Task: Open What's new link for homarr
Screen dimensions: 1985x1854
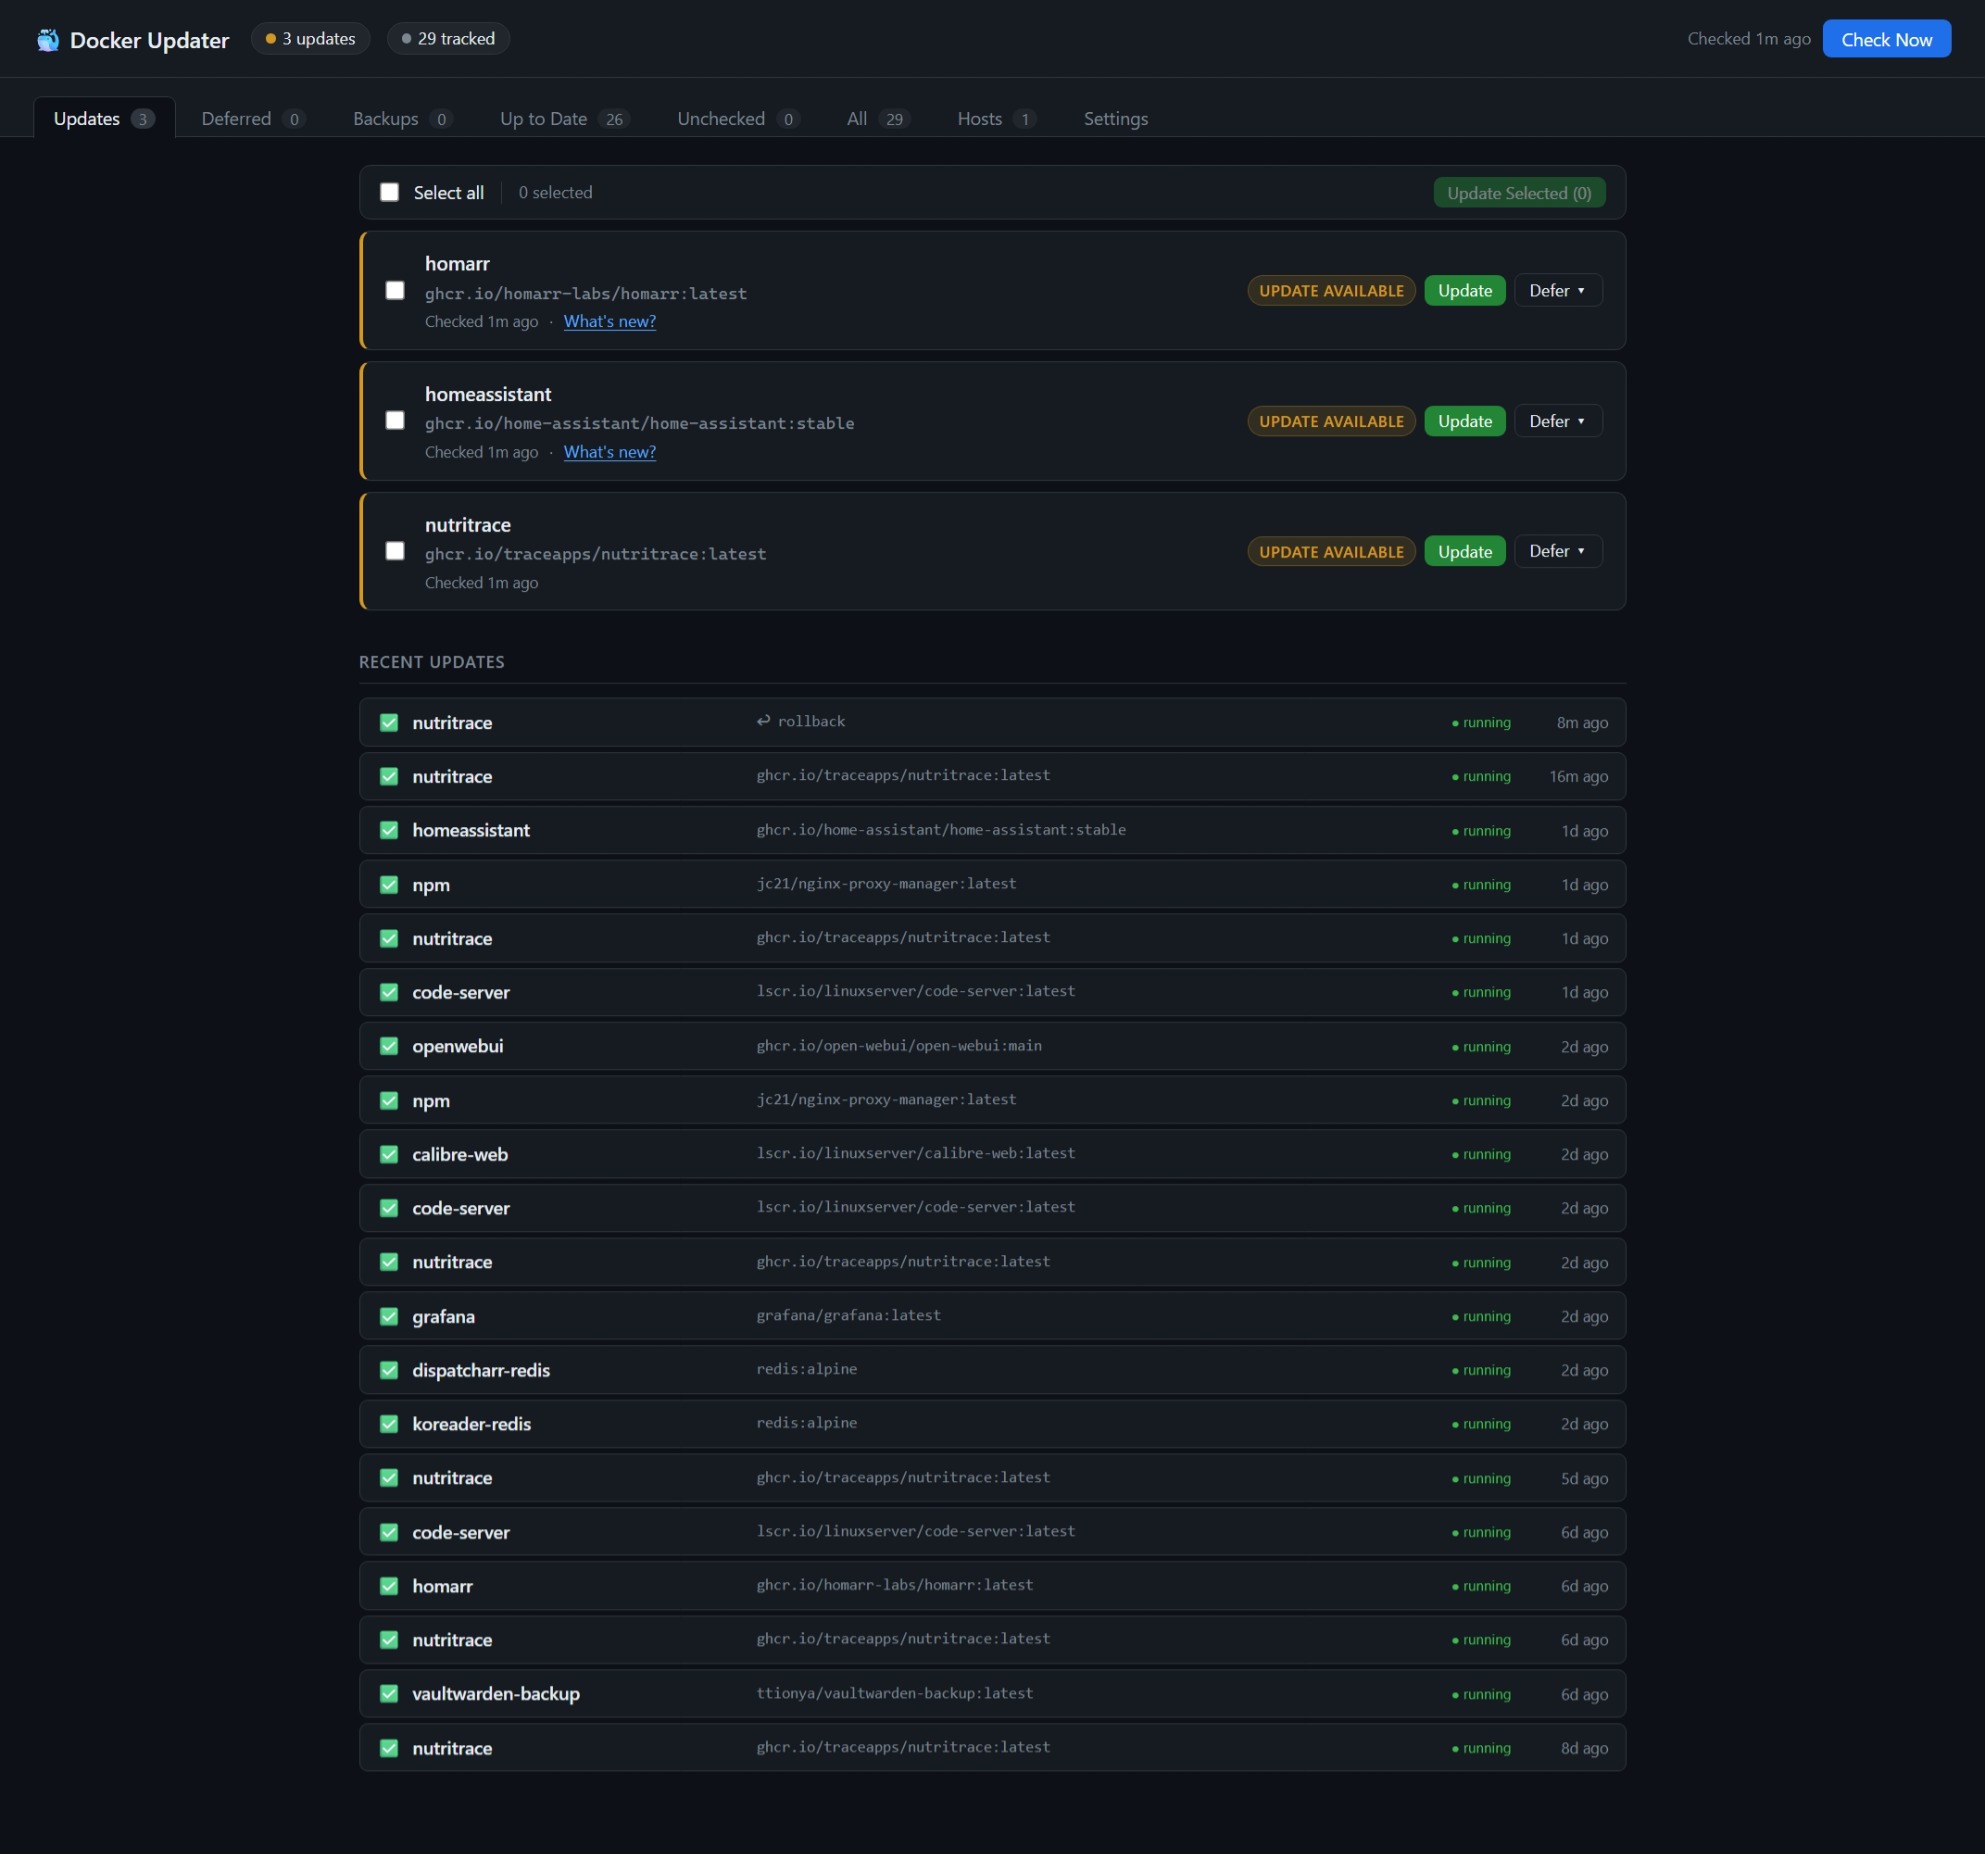Action: click(610, 321)
